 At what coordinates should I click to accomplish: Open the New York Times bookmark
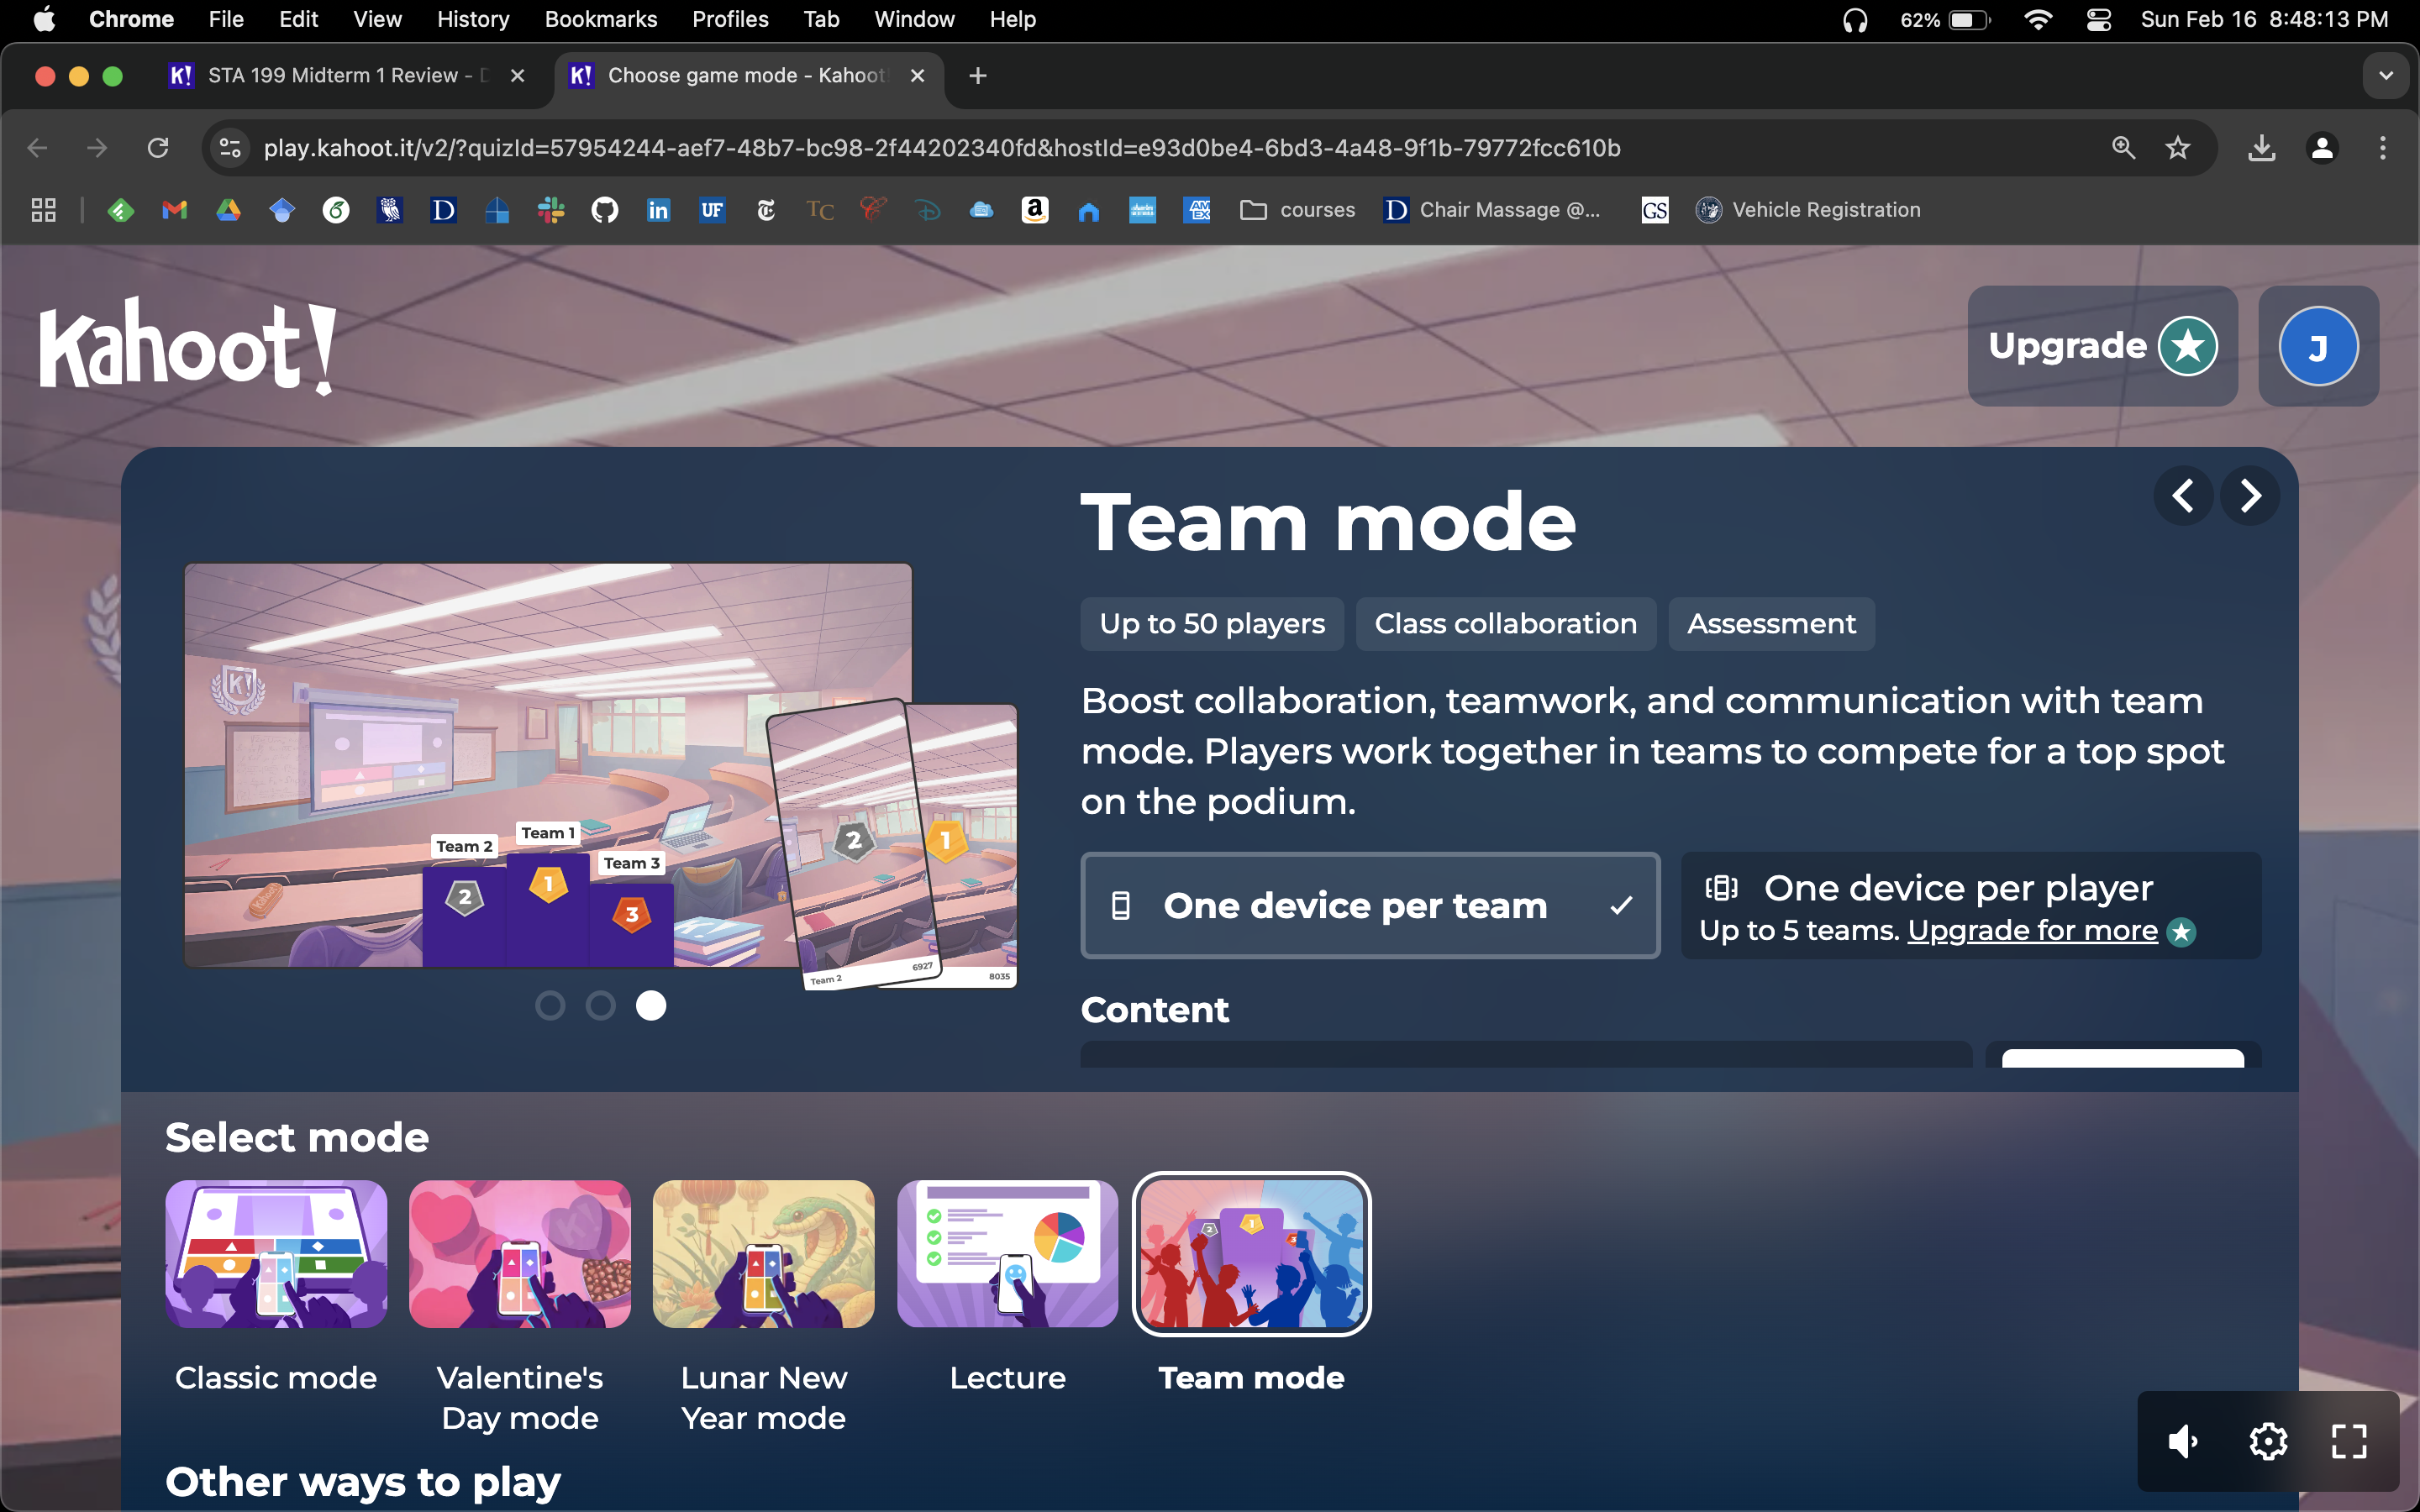point(766,210)
